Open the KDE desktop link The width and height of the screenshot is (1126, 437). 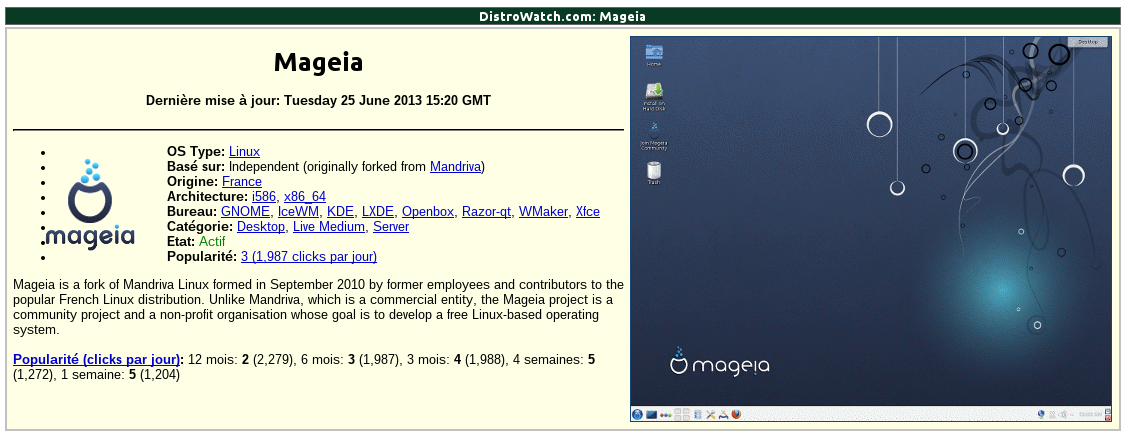pos(340,212)
